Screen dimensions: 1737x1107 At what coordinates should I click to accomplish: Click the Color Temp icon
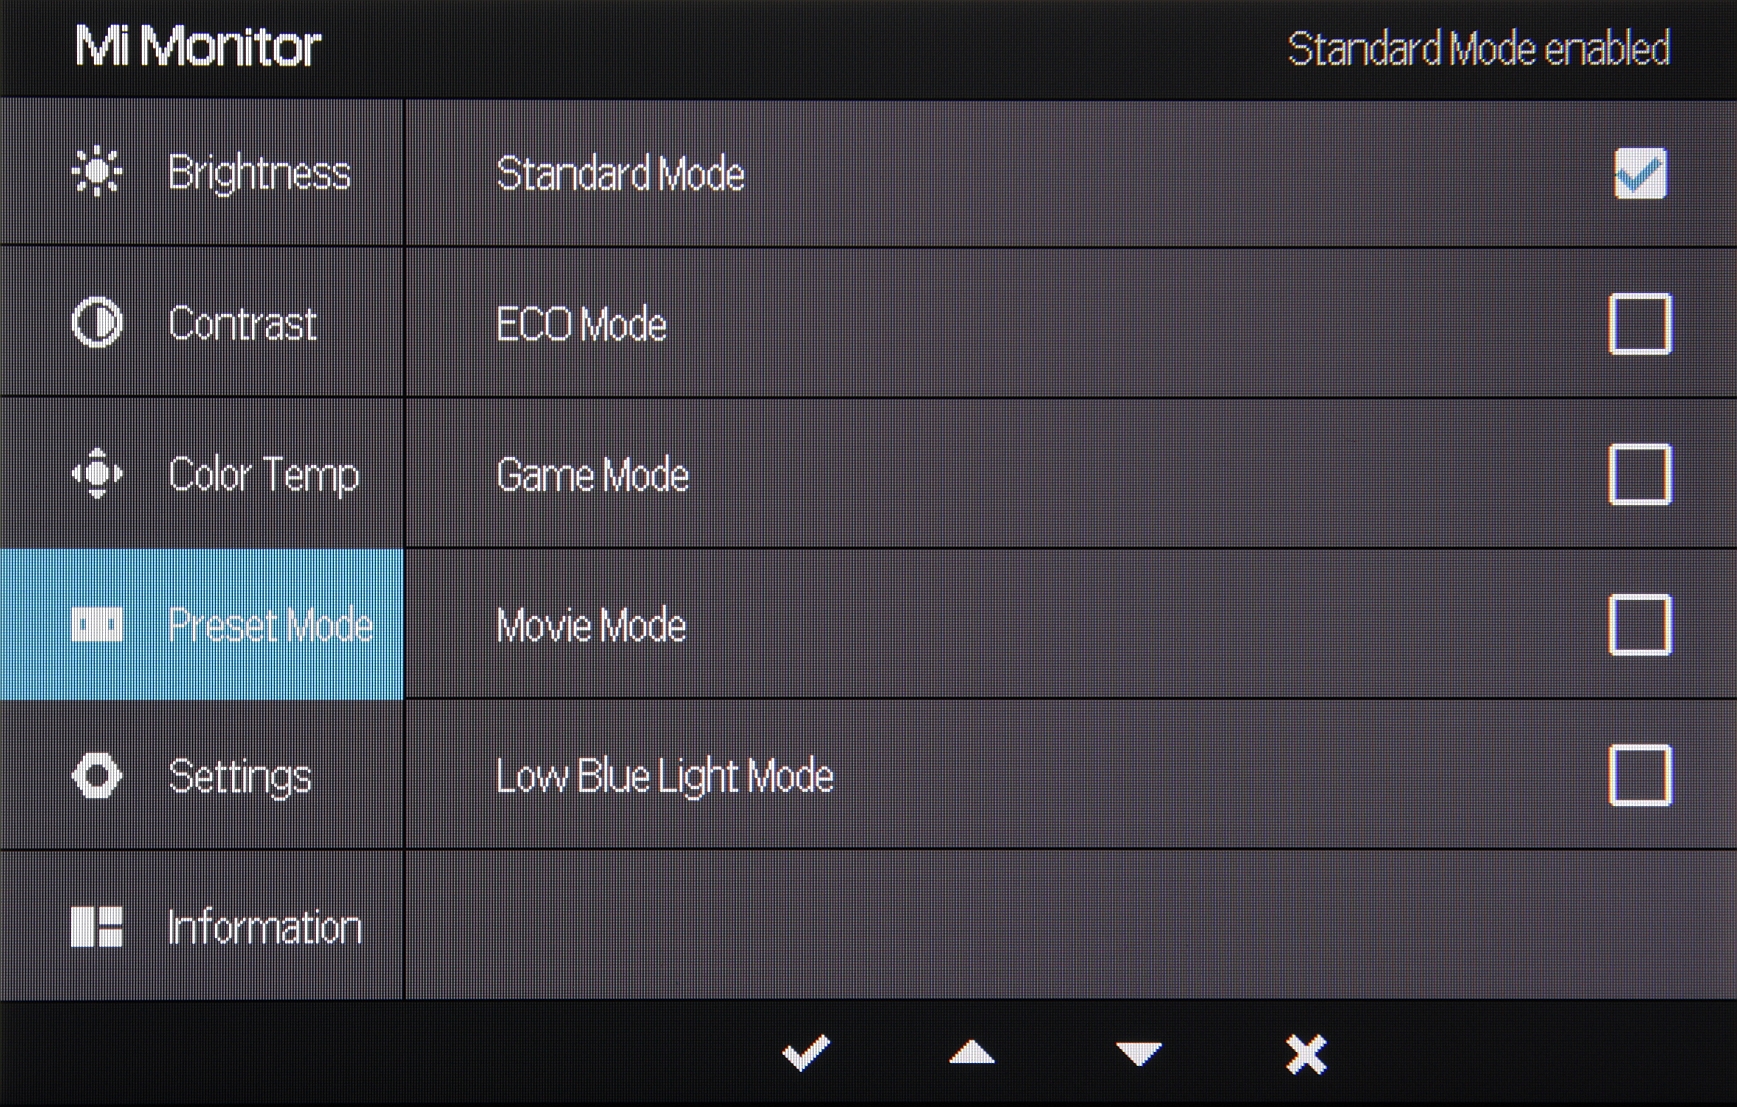coord(97,474)
